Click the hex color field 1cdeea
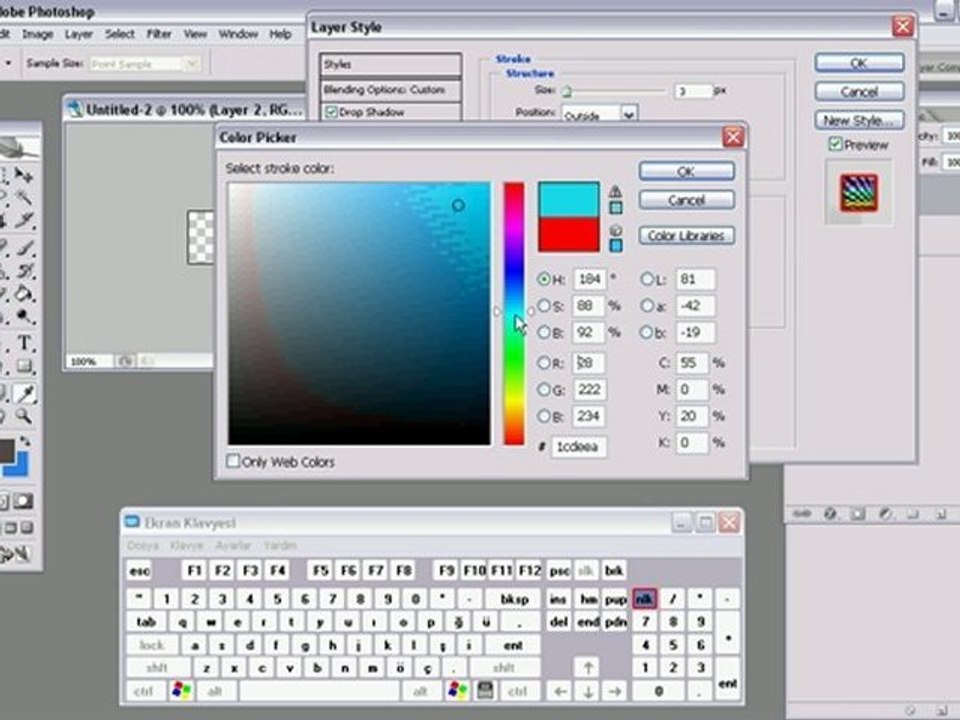 click(579, 446)
